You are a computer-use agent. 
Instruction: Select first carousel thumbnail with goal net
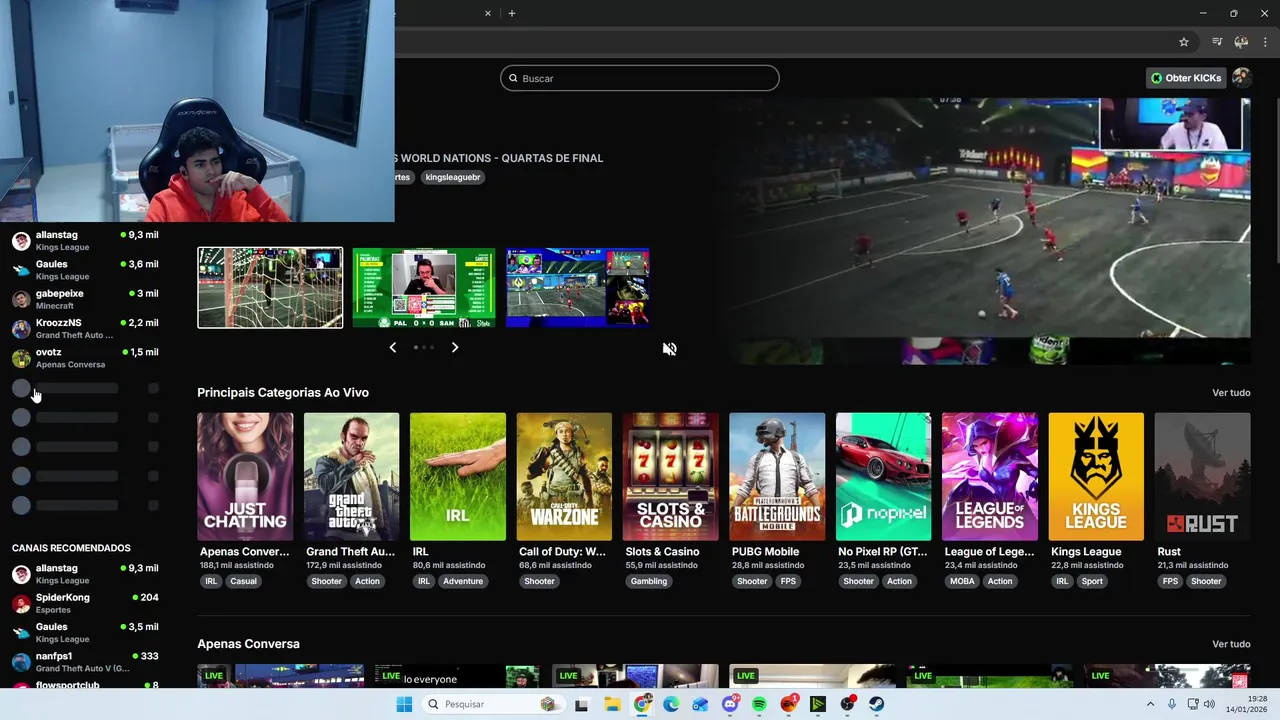click(x=270, y=288)
